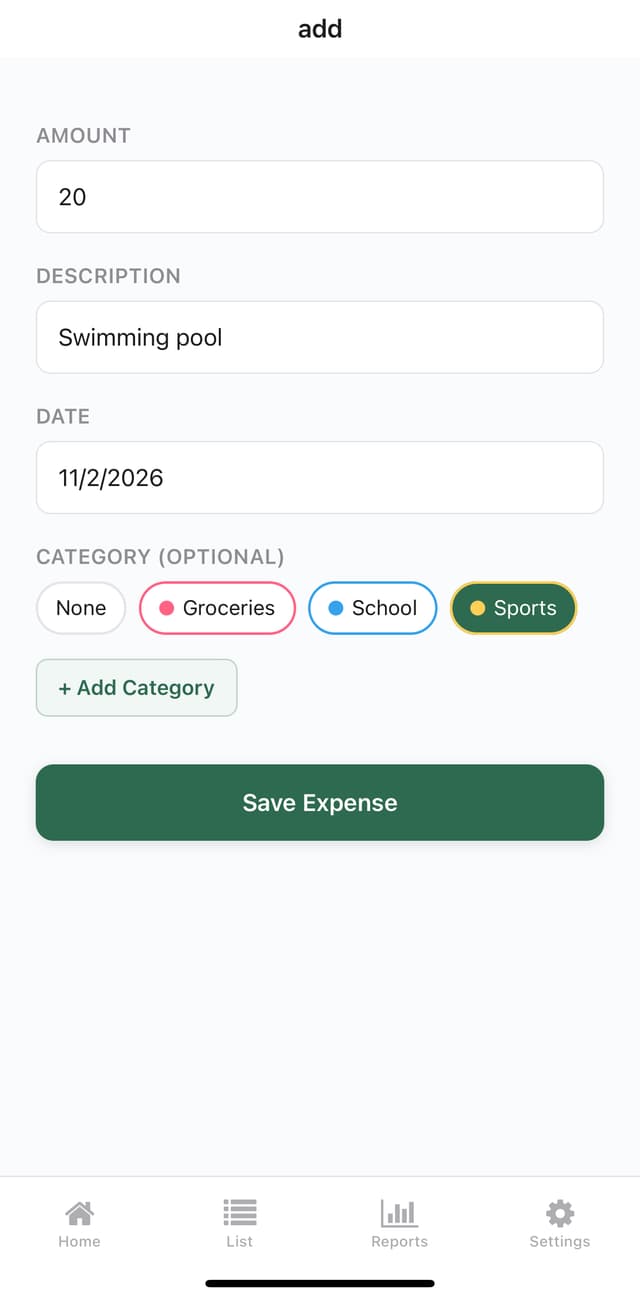Viewport: 640px width, 1299px height.
Task: Switch category to School
Action: tap(372, 608)
